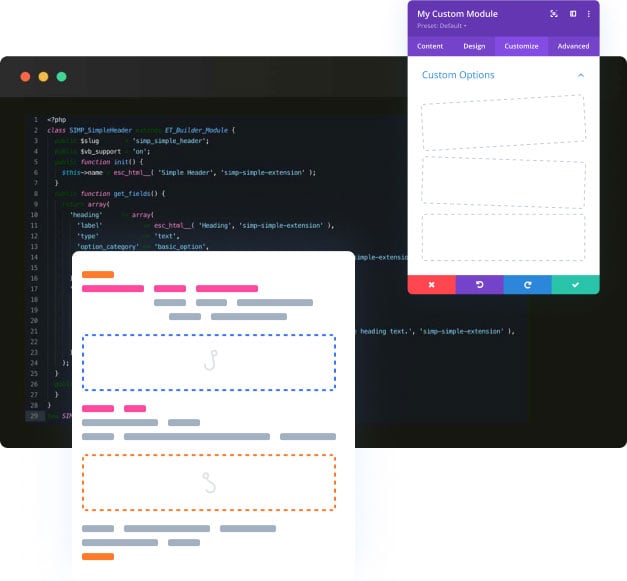Click the bottom dashed placeholder option box
This screenshot has width=627, height=581.
pyautogui.click(x=503, y=237)
